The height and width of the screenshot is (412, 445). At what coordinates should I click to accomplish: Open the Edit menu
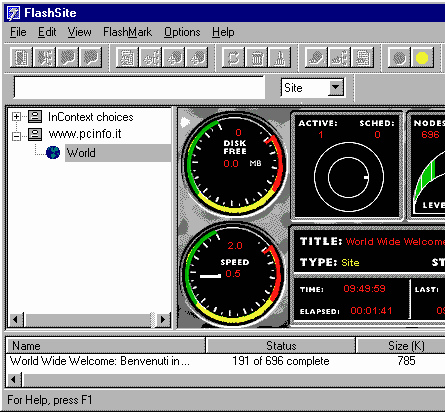click(x=47, y=32)
